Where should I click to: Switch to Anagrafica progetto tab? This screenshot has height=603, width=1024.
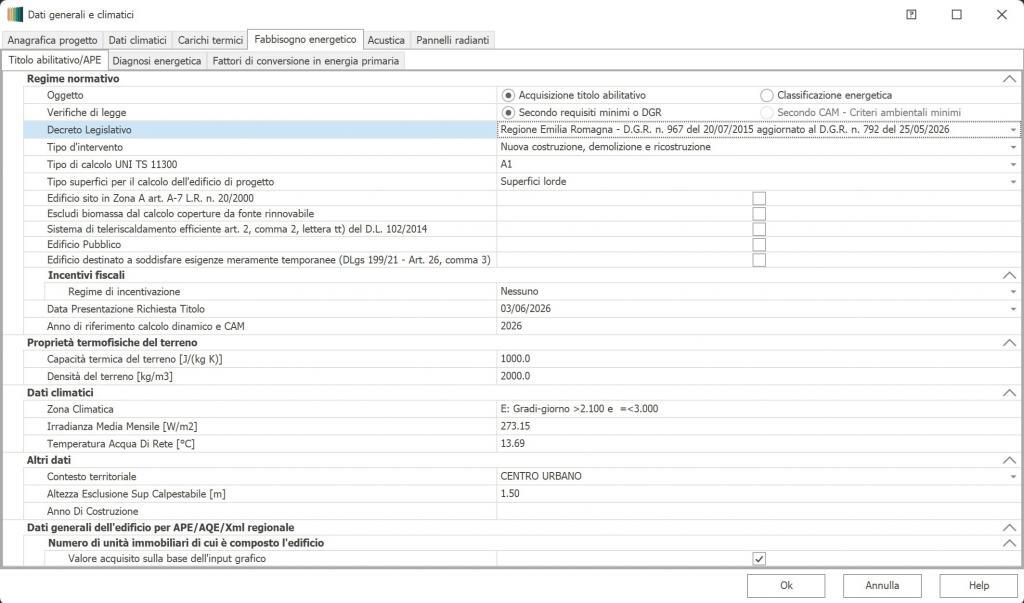click(52, 40)
